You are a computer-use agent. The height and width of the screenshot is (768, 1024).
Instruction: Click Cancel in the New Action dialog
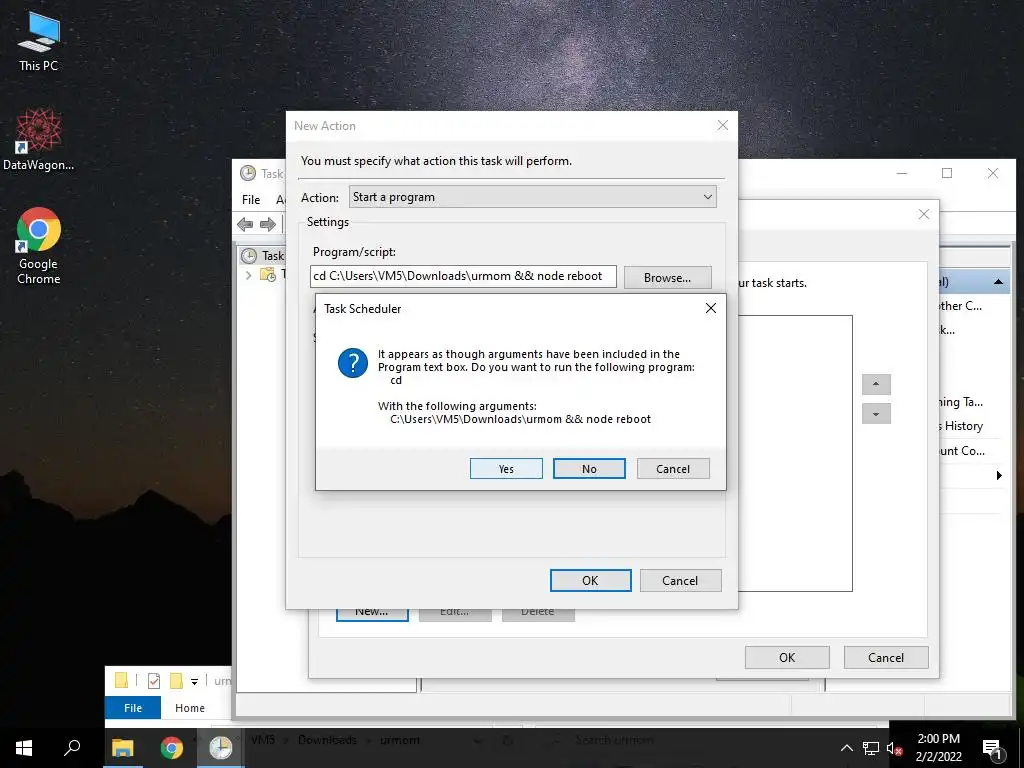(680, 581)
